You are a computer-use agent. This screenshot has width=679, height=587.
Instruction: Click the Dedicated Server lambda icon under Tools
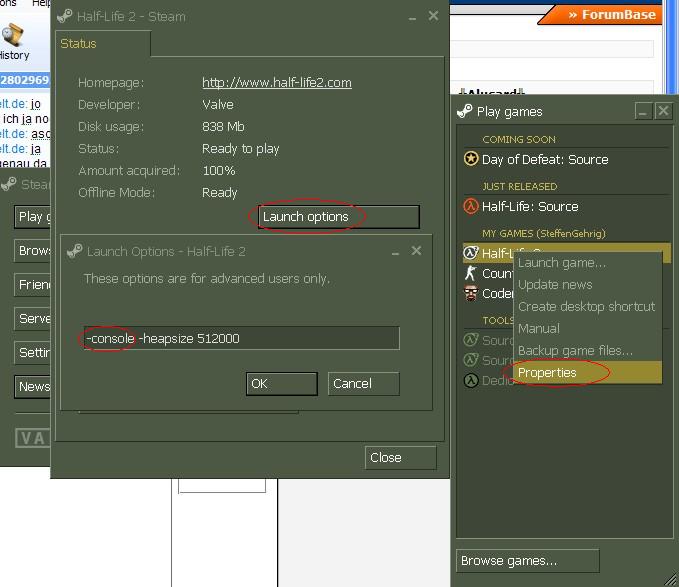coord(471,381)
